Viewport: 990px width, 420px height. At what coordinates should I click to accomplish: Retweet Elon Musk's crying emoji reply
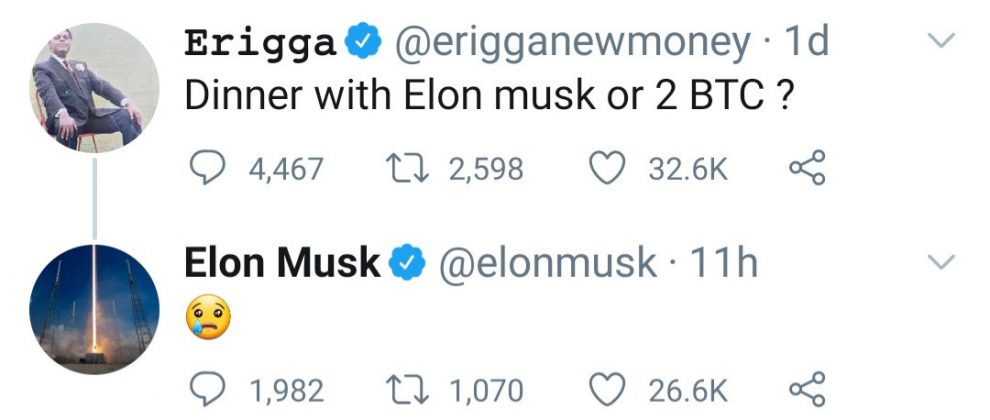click(x=407, y=389)
